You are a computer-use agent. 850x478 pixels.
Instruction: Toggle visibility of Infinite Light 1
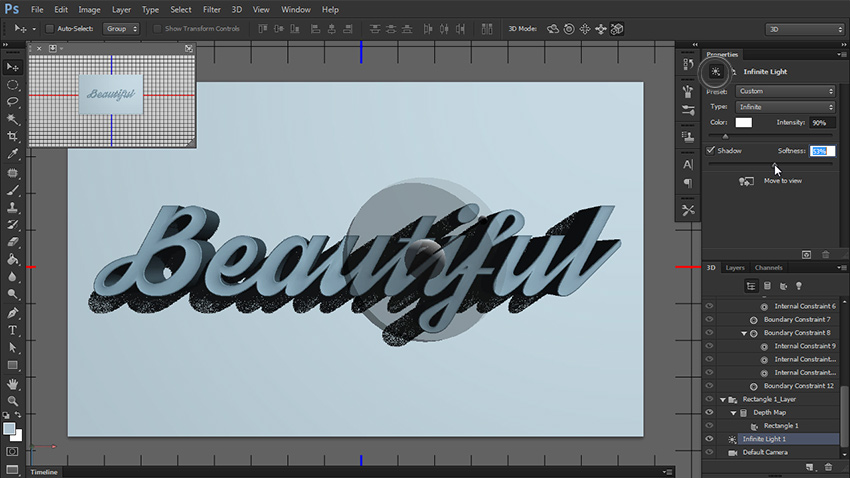(x=709, y=438)
